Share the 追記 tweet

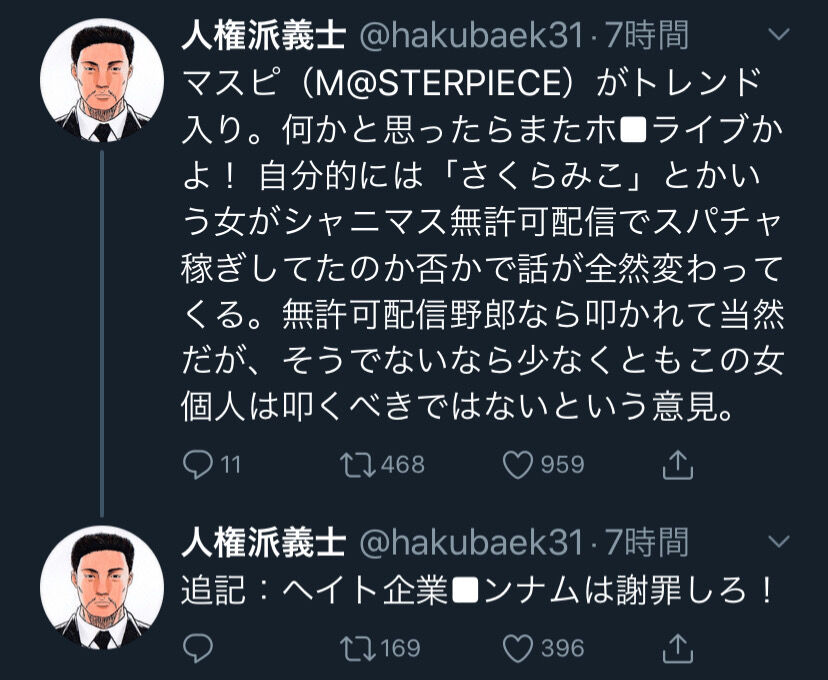[x=678, y=648]
